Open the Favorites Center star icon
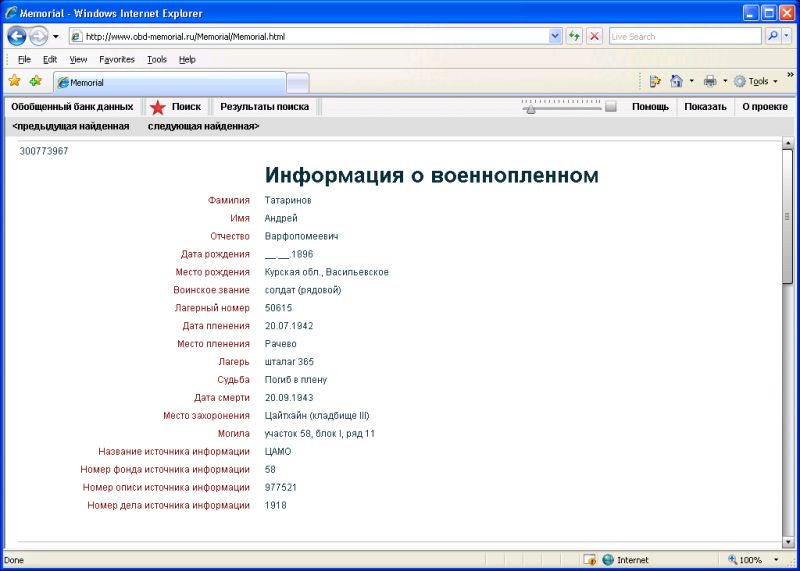Screen dimensions: 800x571 click(14, 81)
